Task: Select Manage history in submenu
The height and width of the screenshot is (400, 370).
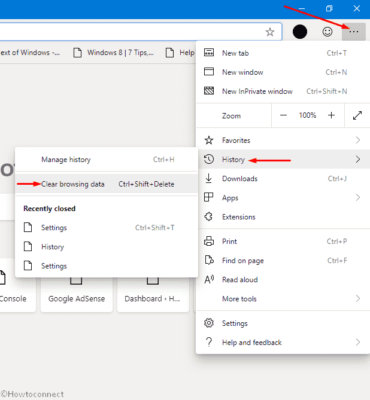Action: [x=106, y=159]
